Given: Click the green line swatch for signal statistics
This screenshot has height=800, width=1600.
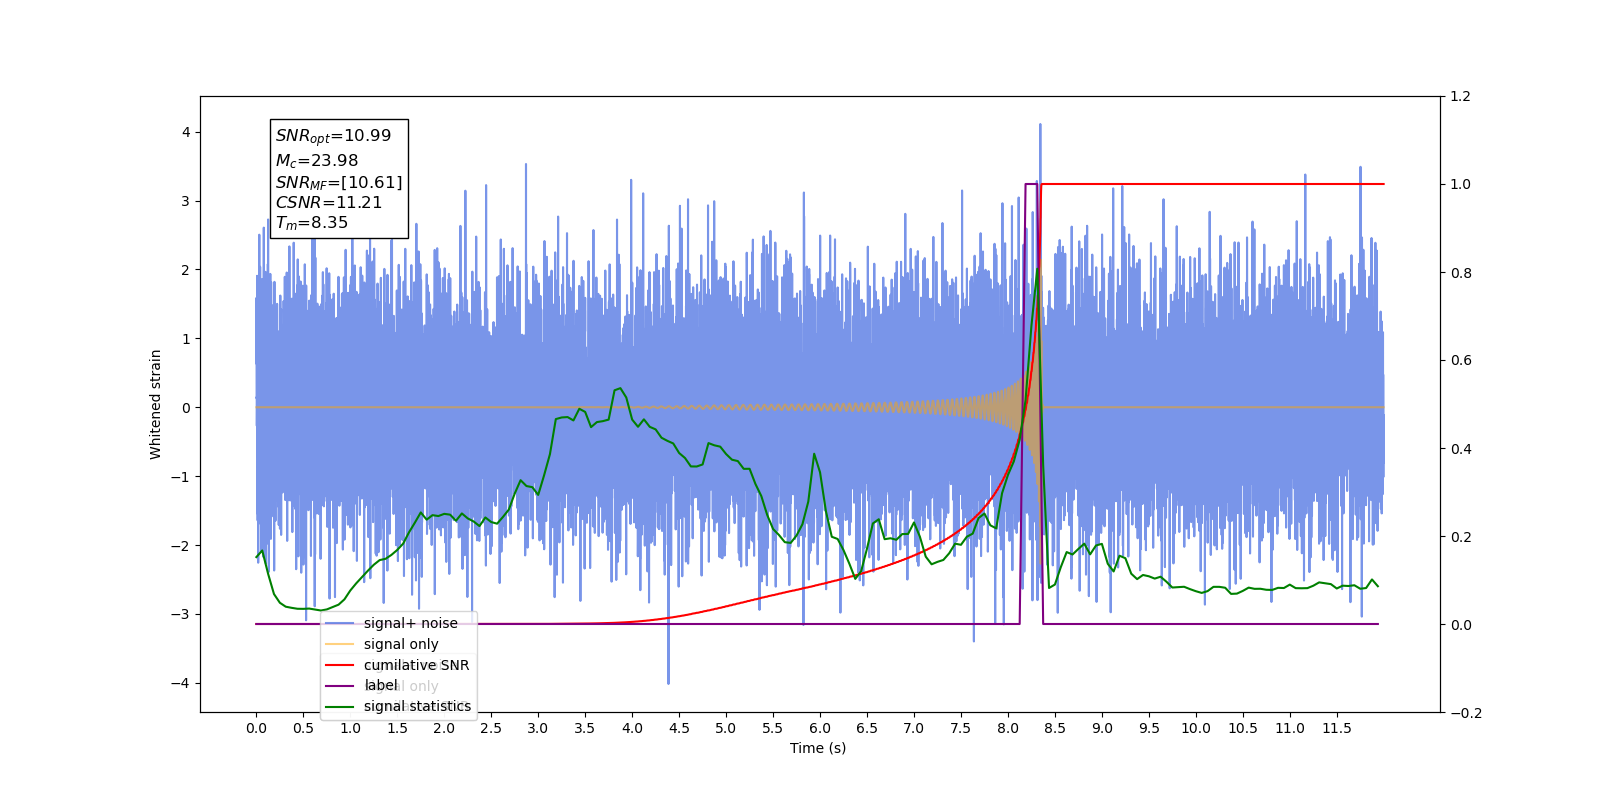Looking at the screenshot, I should (x=340, y=707).
